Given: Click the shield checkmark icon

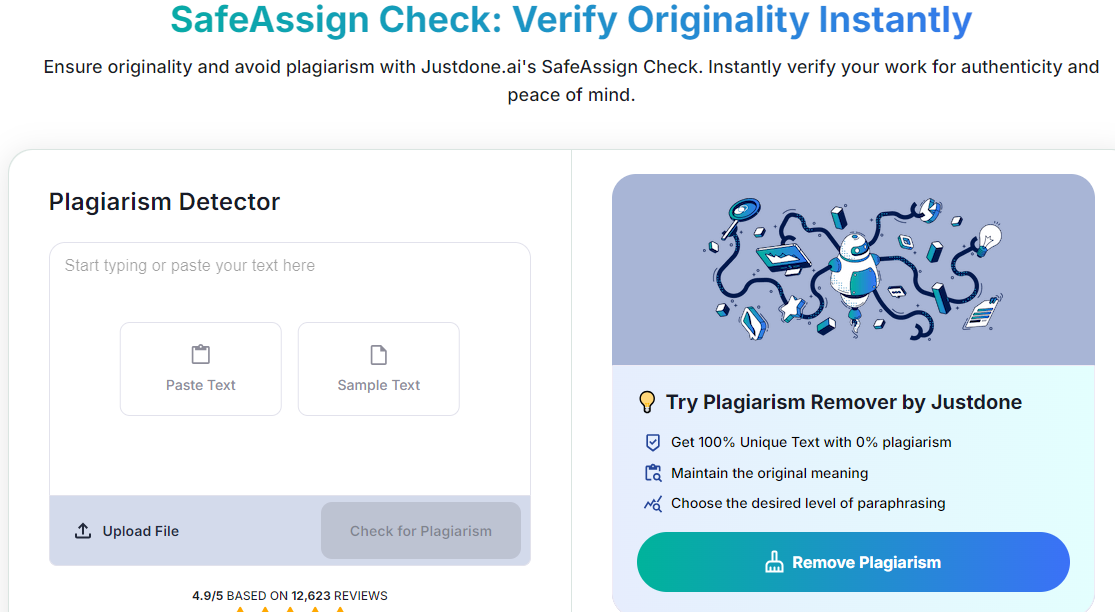Looking at the screenshot, I should tap(653, 442).
